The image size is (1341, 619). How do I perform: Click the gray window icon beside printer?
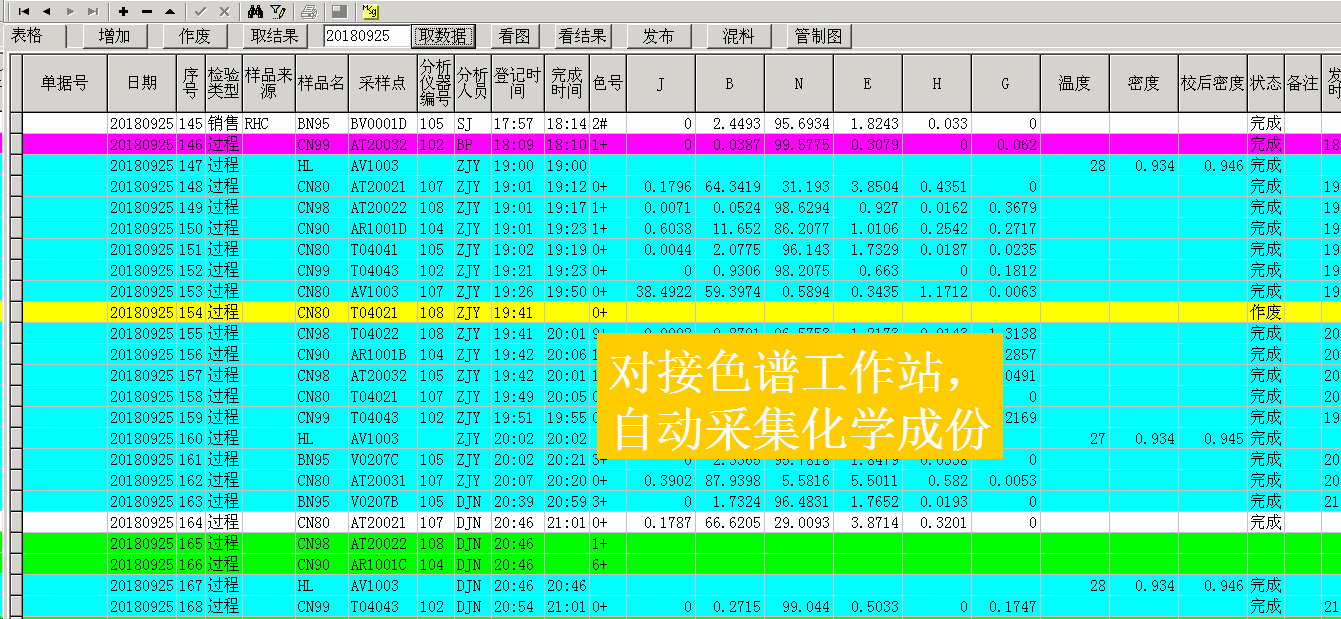tap(339, 11)
